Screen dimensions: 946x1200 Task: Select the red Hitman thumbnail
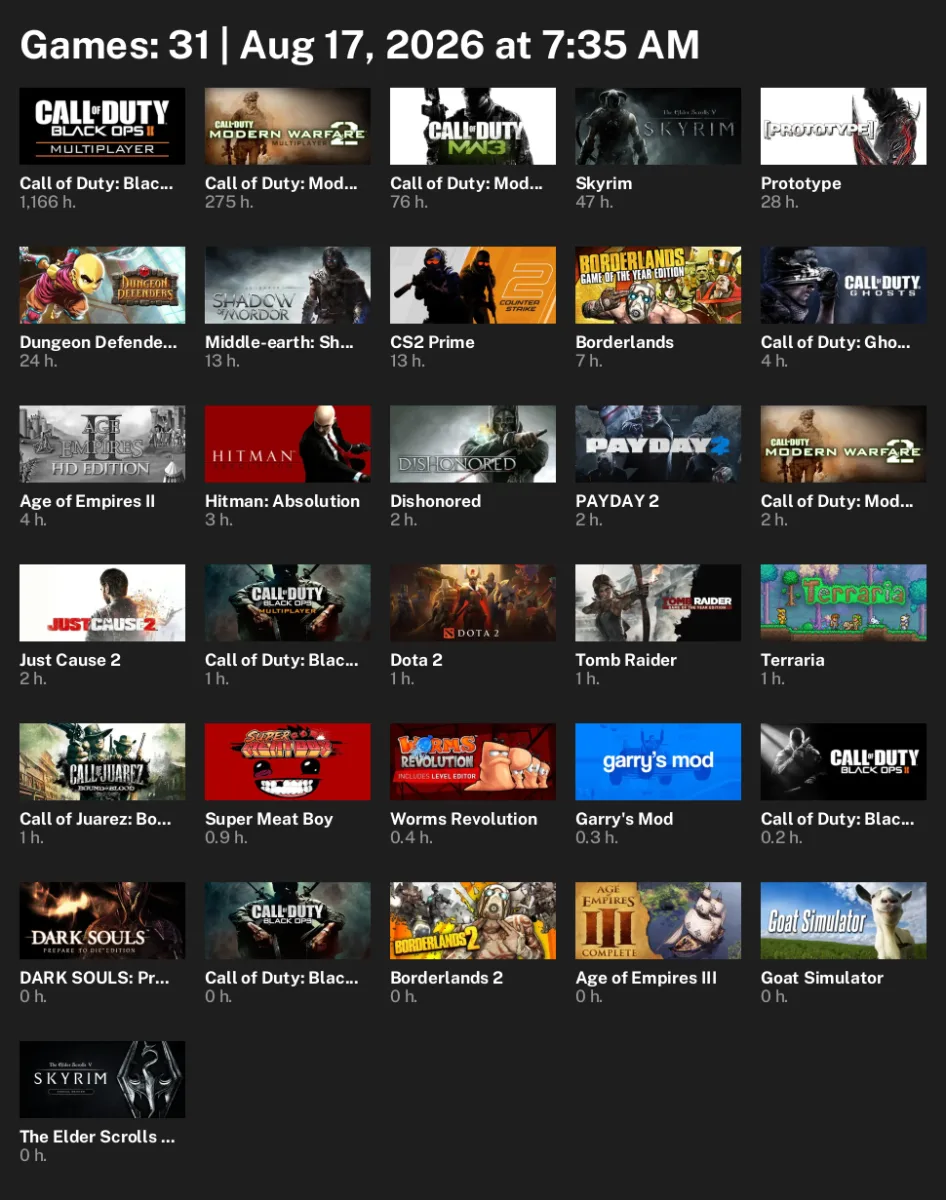coord(288,444)
